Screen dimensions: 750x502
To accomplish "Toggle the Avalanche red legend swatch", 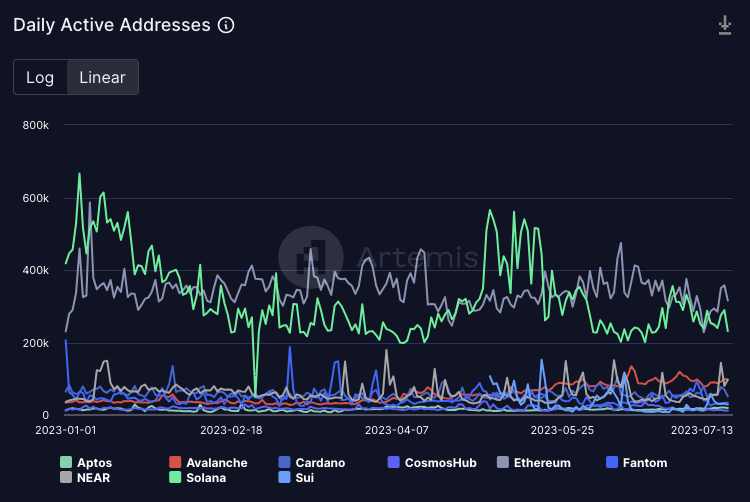I will coord(175,462).
